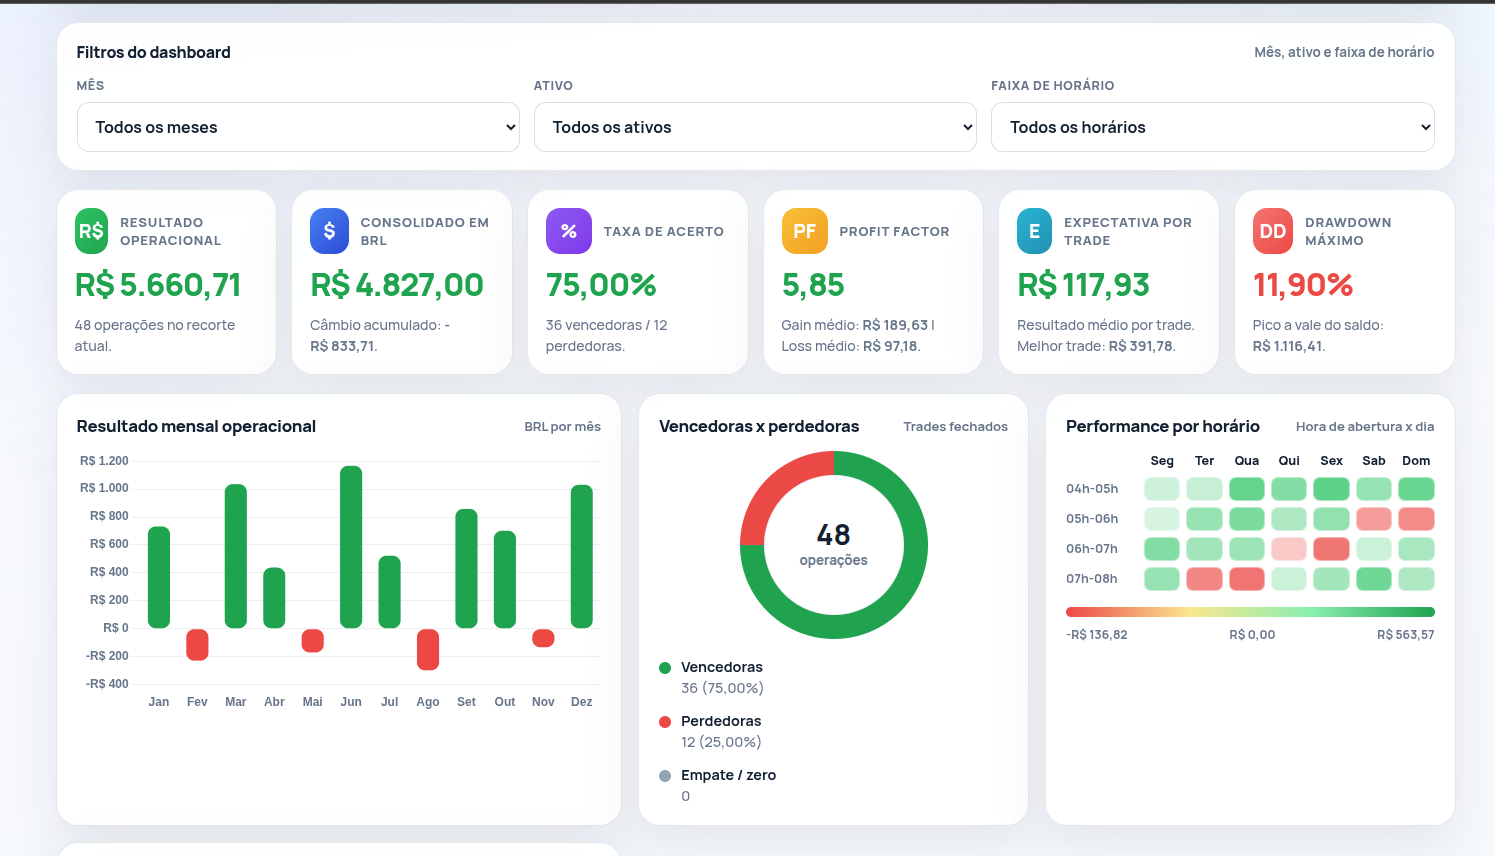Click the Vencedoras x perdedoras title
This screenshot has height=856, width=1495.
(x=759, y=426)
